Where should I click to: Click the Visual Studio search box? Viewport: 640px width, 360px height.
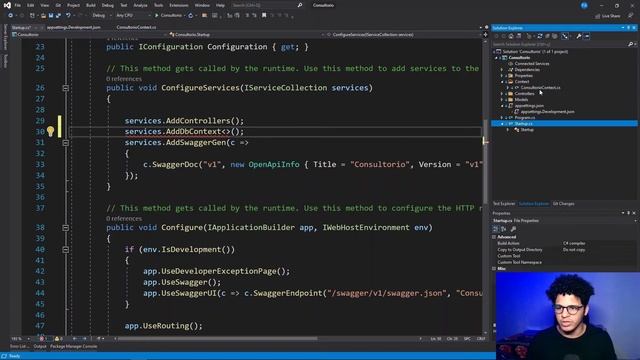tap(267, 5)
